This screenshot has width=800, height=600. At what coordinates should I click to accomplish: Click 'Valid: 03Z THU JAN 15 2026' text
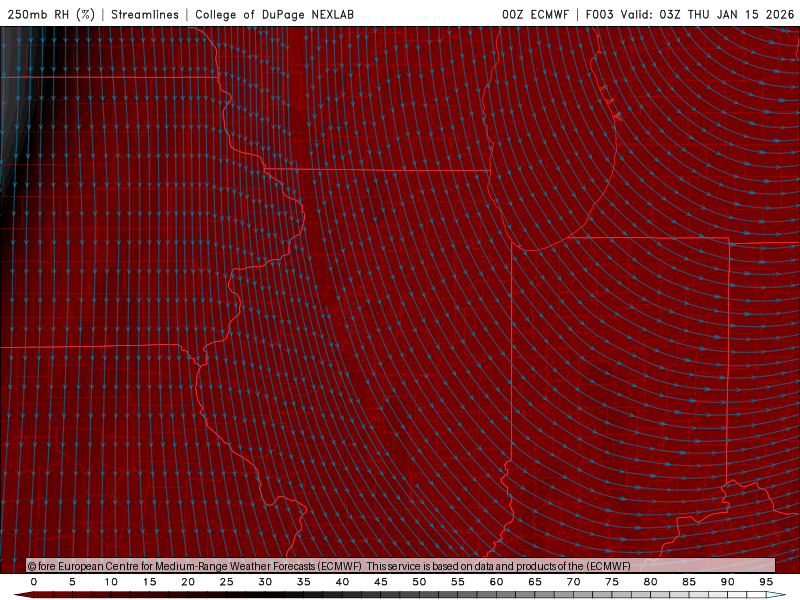pos(707,14)
